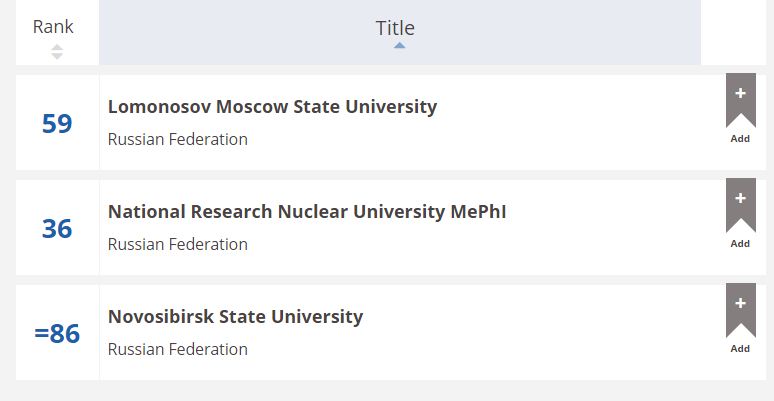Open National Research Nuclear University MEPhI link
Screen dimensions: 774x401
pyautogui.click(x=307, y=212)
